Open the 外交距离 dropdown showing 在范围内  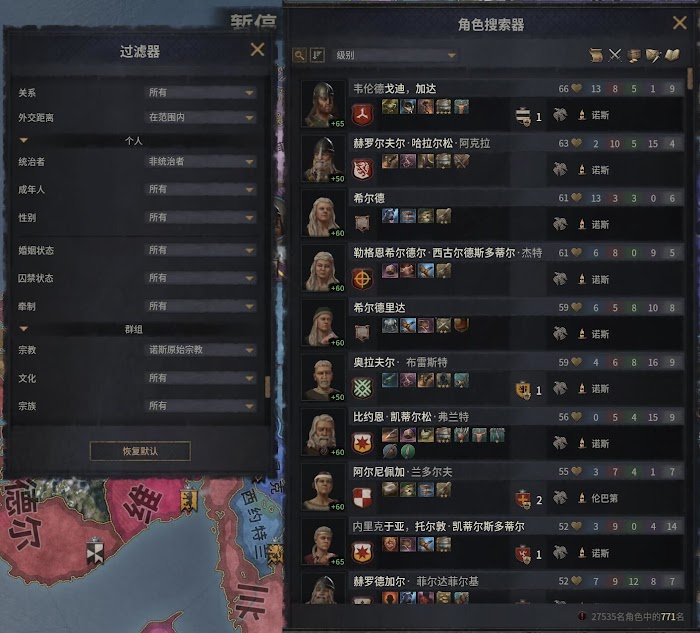tap(200, 117)
